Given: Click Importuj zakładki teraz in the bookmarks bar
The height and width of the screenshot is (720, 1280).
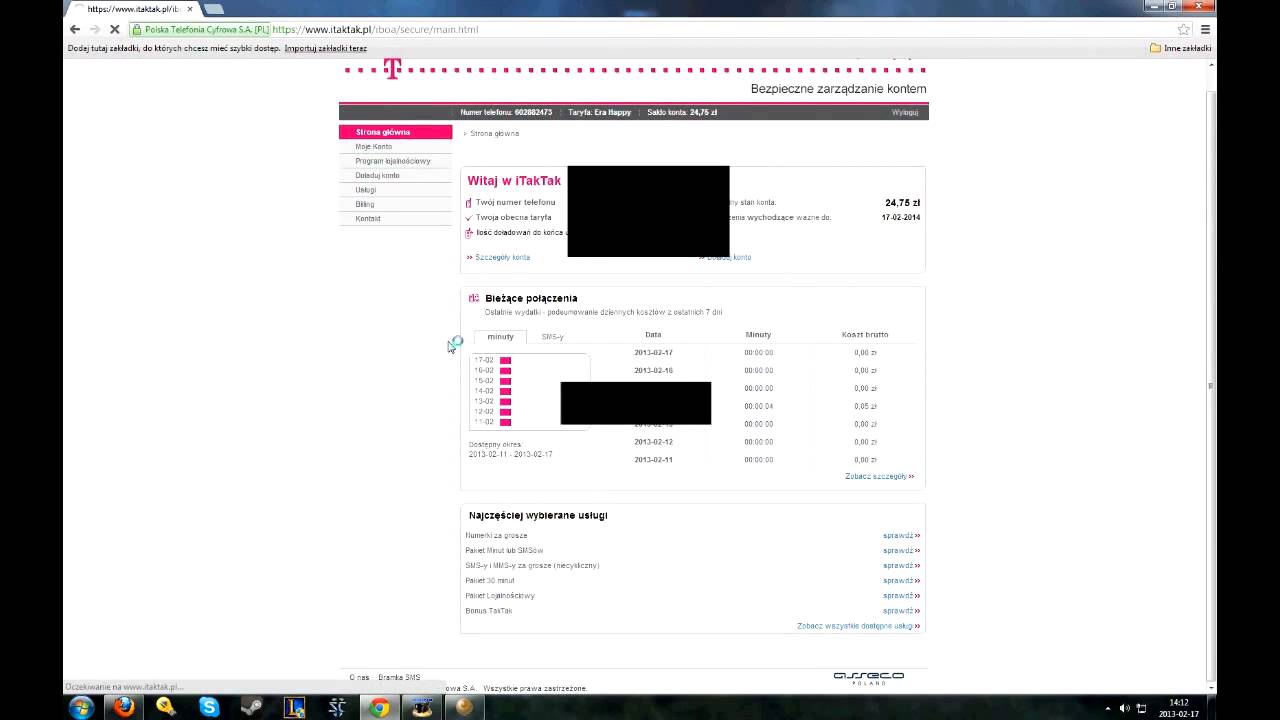Looking at the screenshot, I should click(326, 48).
